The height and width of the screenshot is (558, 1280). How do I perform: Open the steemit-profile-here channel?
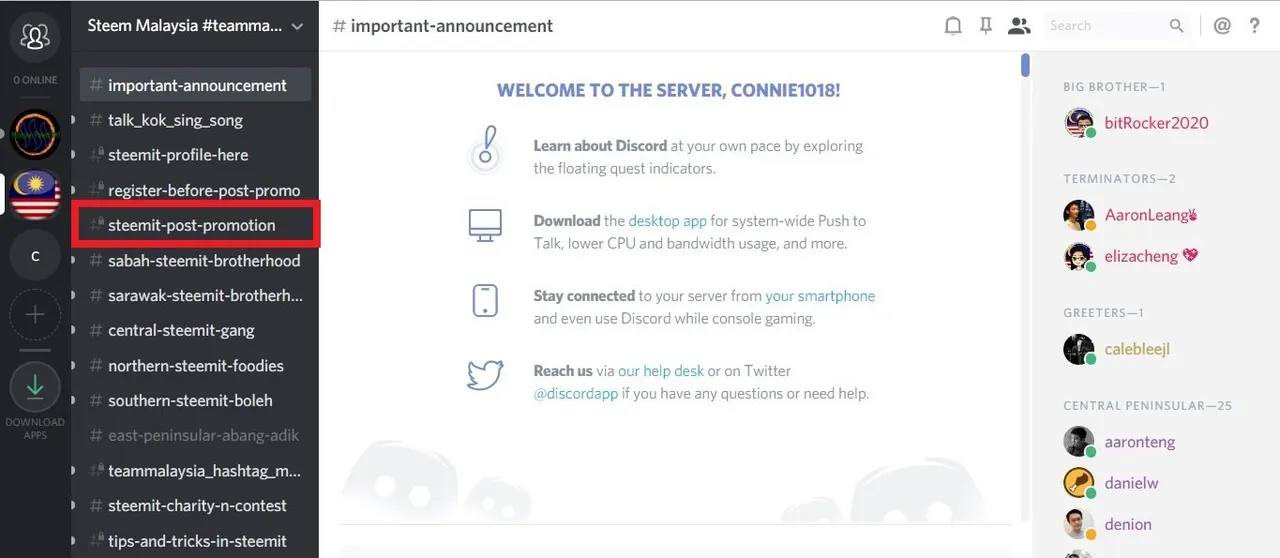(196, 155)
